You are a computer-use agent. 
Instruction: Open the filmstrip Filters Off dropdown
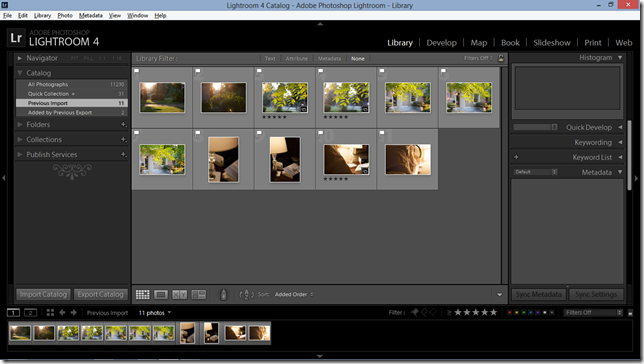click(593, 313)
